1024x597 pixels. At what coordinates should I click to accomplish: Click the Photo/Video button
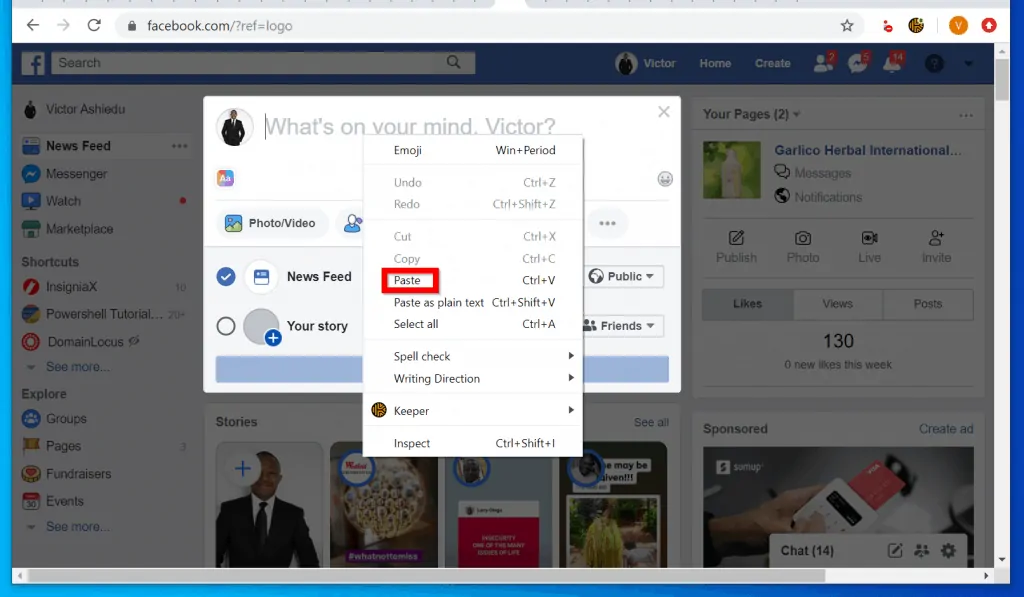270,223
